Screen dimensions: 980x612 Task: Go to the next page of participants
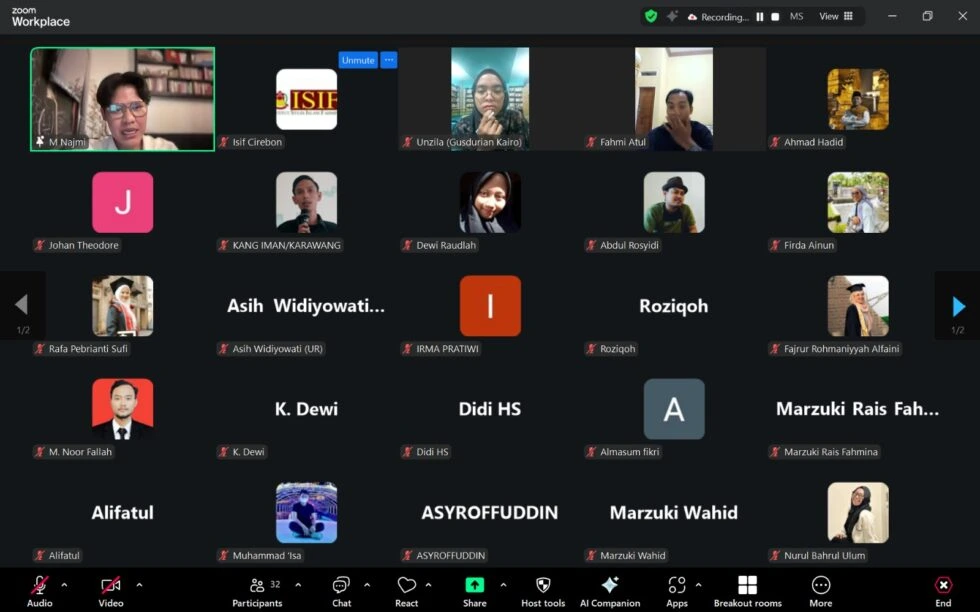[x=958, y=306]
